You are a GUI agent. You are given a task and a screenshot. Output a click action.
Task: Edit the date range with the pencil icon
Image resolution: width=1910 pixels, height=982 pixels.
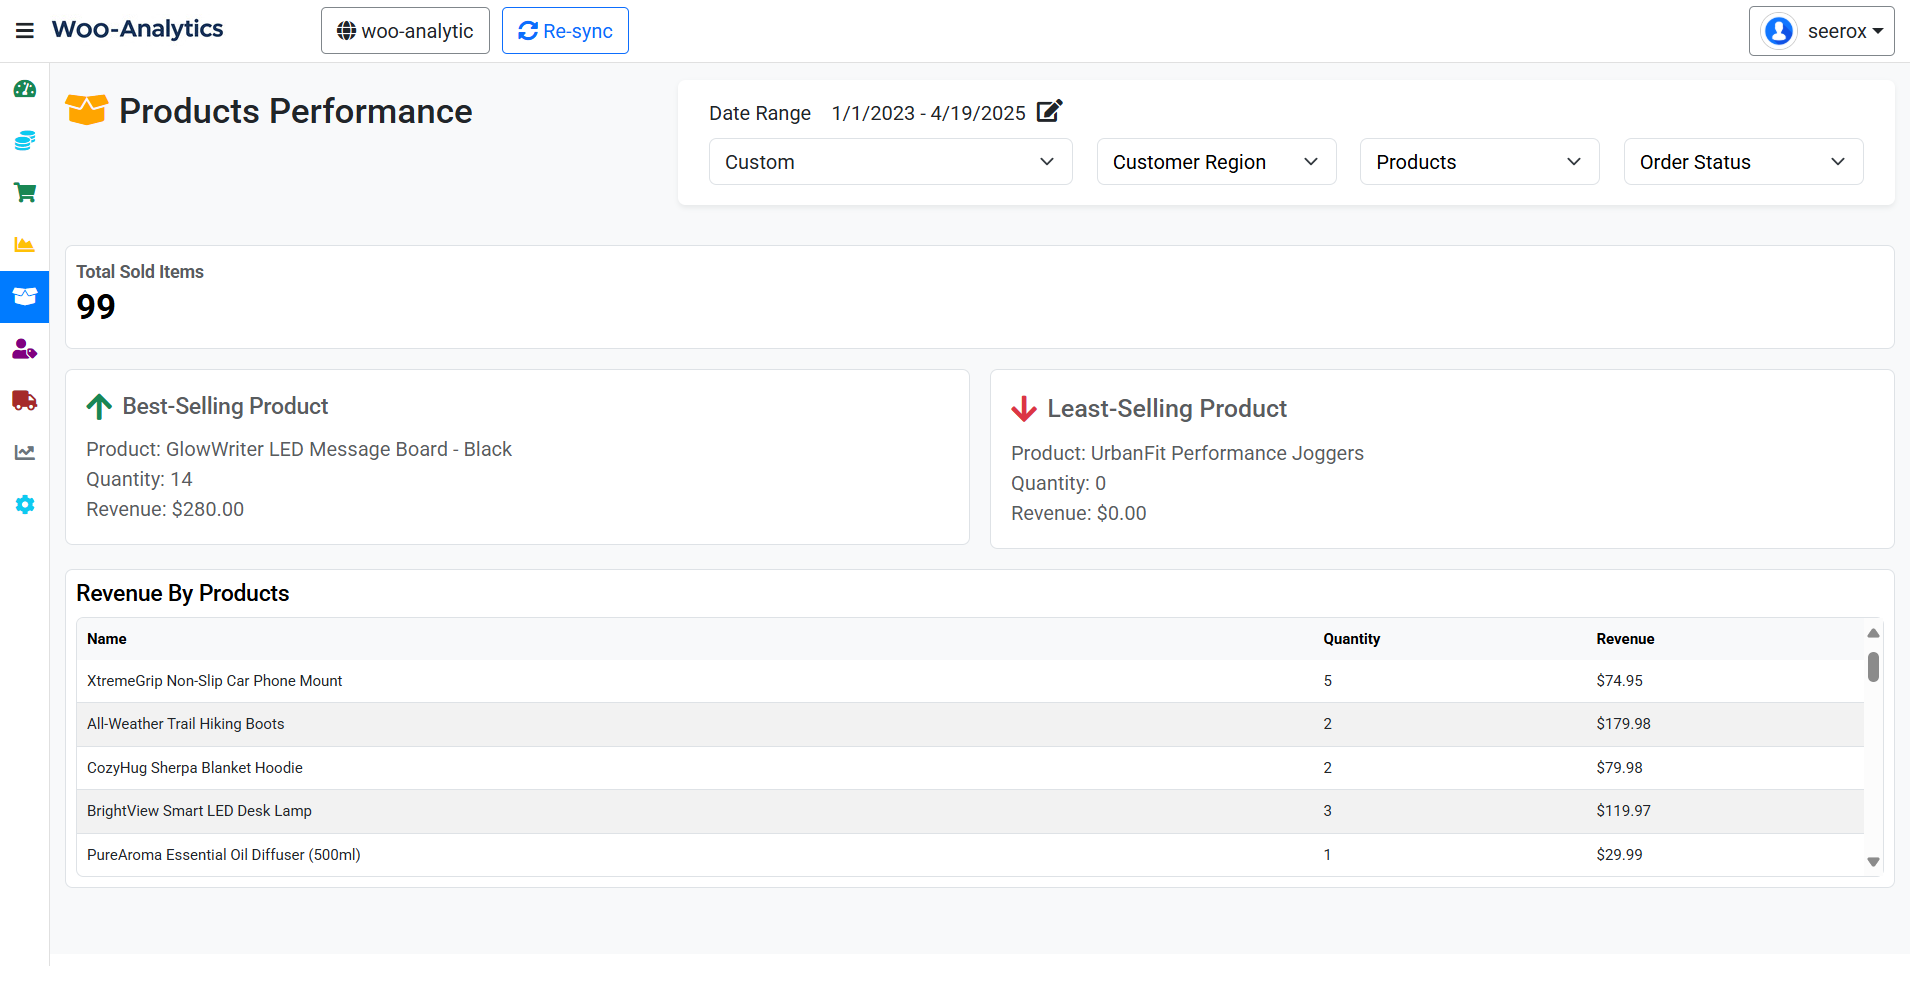1047,112
